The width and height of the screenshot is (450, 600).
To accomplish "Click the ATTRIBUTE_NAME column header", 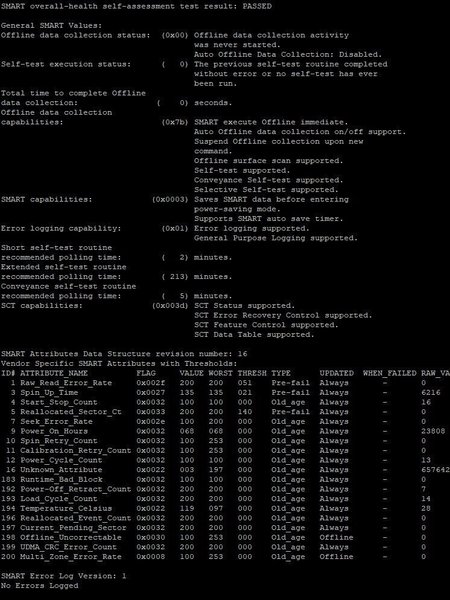I will [x=54, y=373].
